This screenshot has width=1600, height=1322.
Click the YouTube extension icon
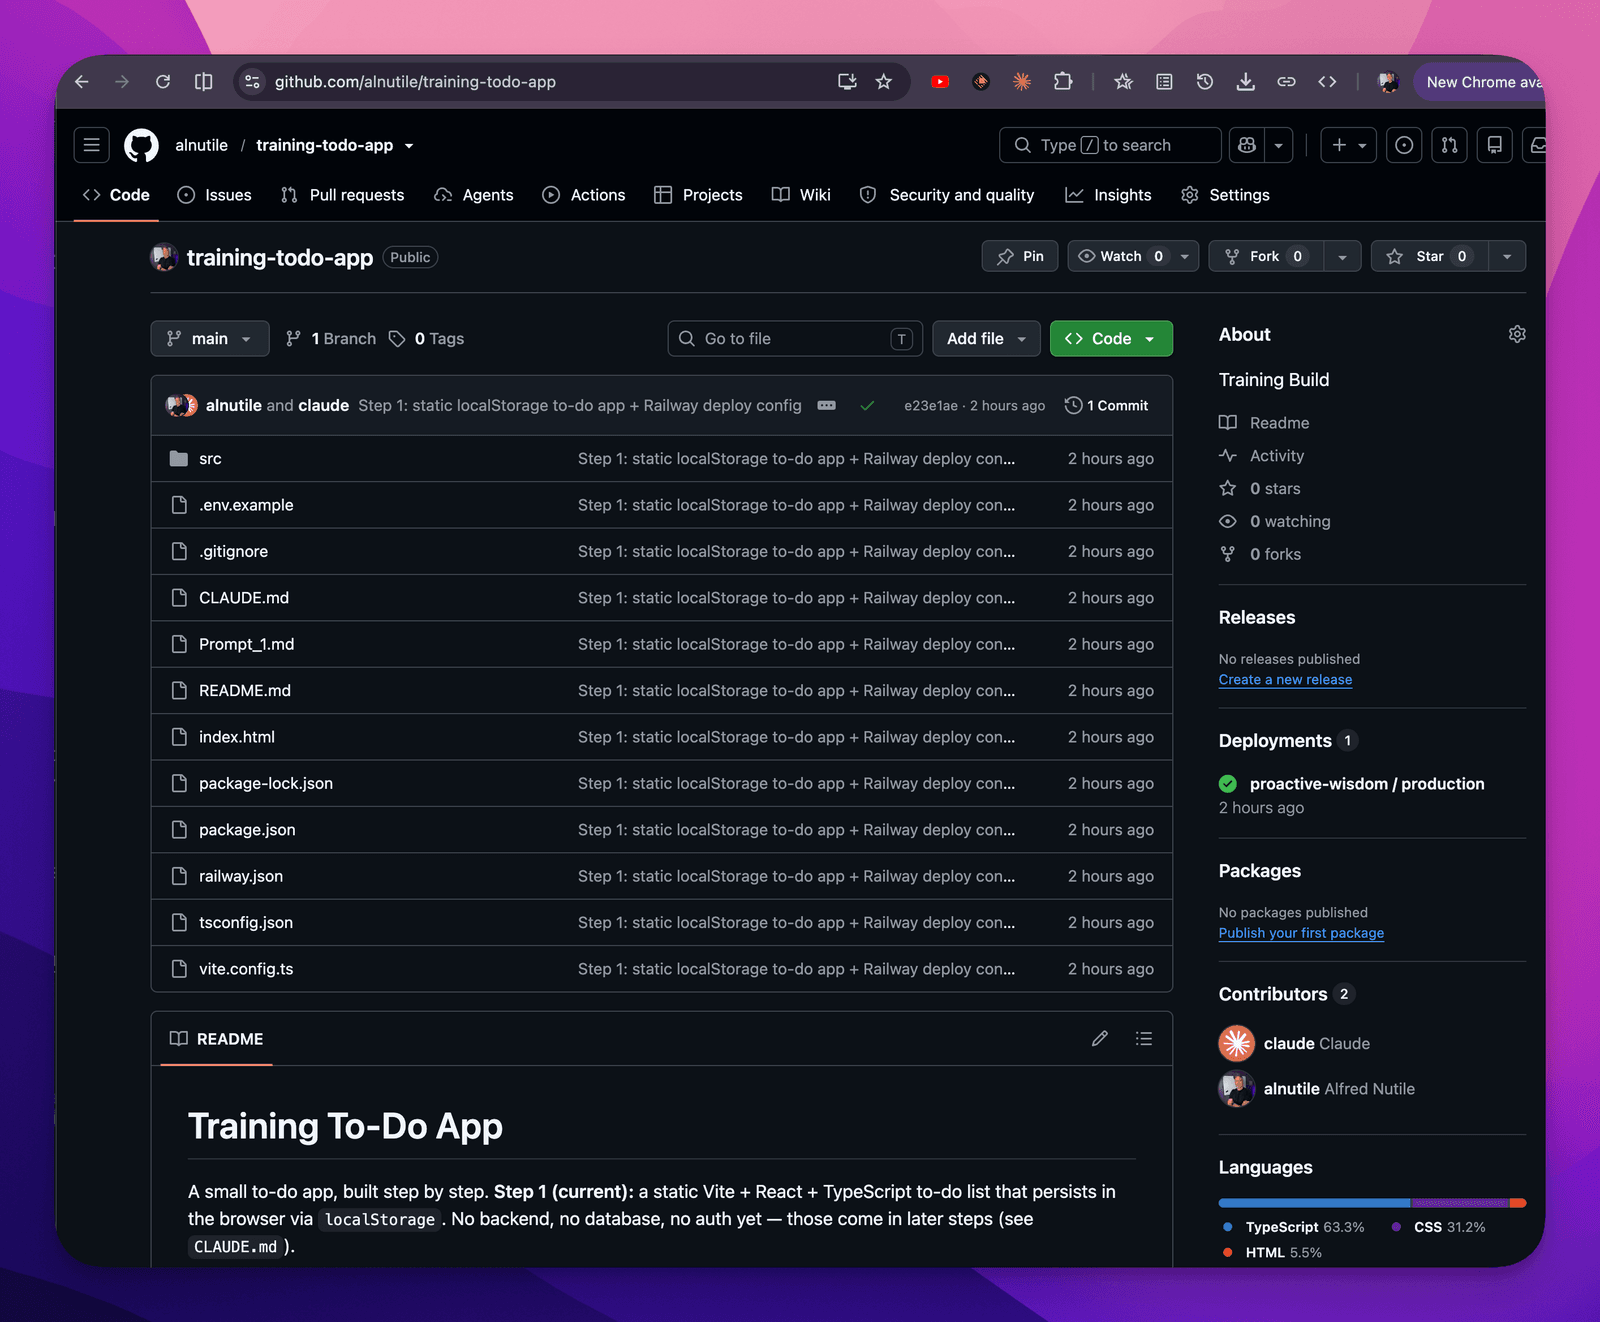click(x=940, y=82)
